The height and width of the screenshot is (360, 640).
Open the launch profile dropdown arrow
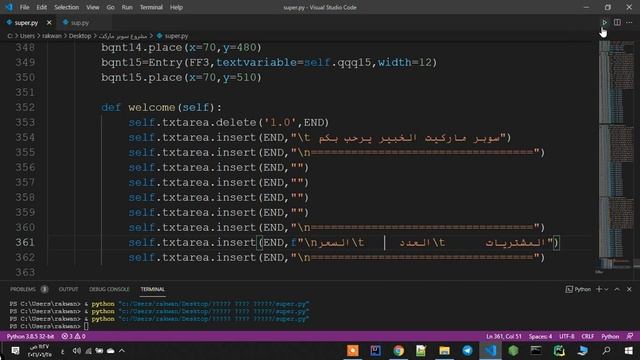point(606,289)
